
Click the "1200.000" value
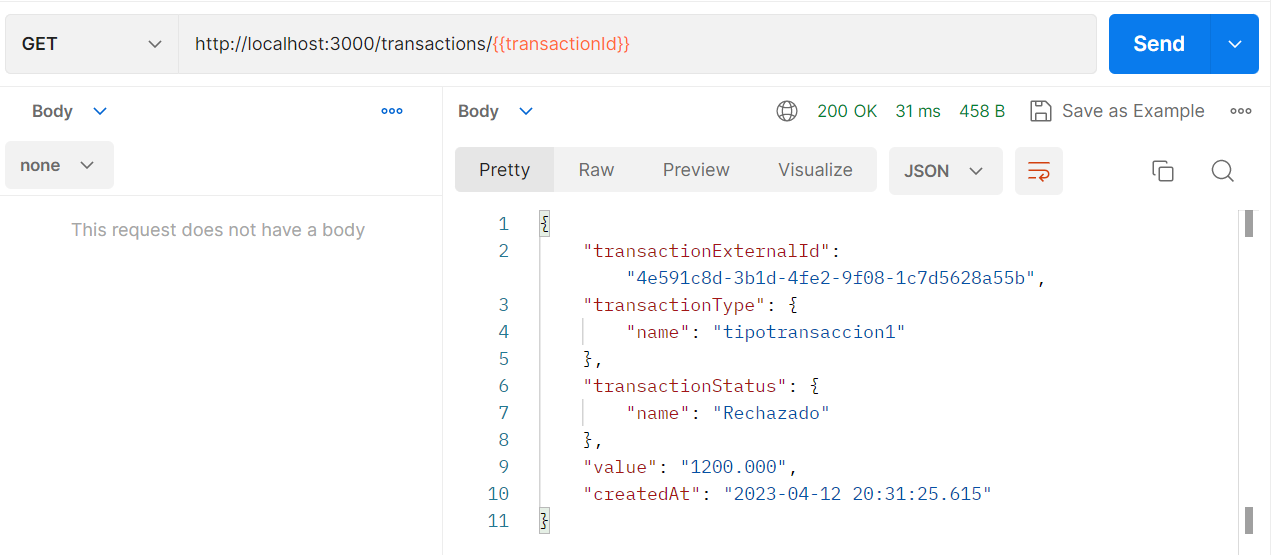734,467
